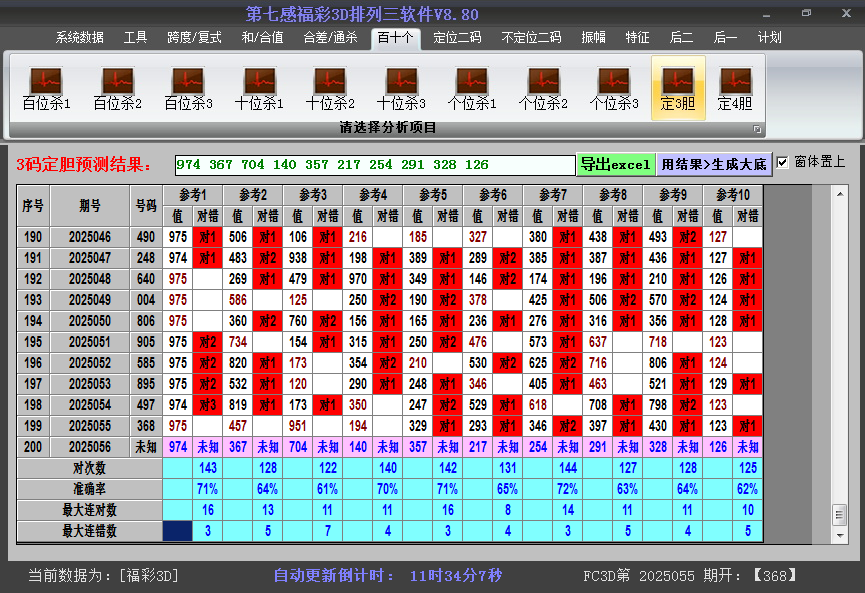Select the 百位杀1 analysis icon
Image resolution: width=865 pixels, height=593 pixels.
click(46, 88)
